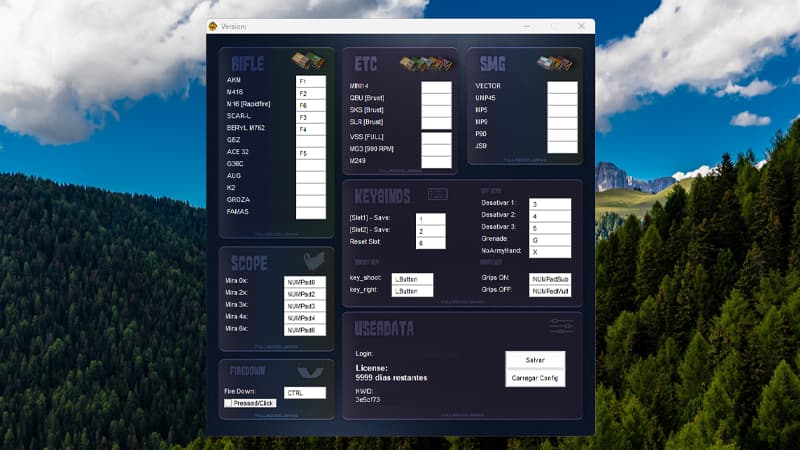Select the AUG hotkey field

[x=311, y=177]
